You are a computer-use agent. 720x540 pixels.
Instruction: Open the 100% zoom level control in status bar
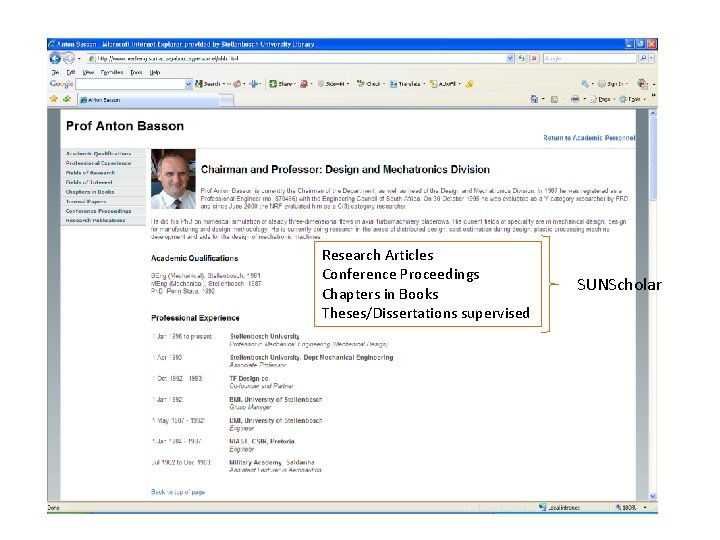[x=630, y=507]
